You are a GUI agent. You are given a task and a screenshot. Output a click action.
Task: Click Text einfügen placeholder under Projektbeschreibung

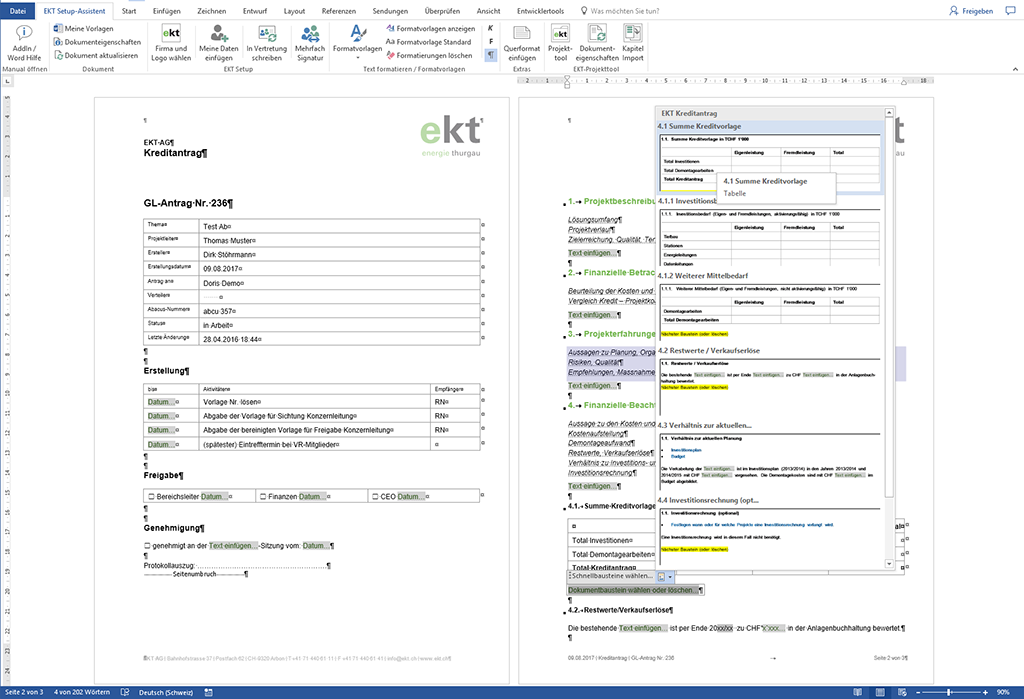590,253
